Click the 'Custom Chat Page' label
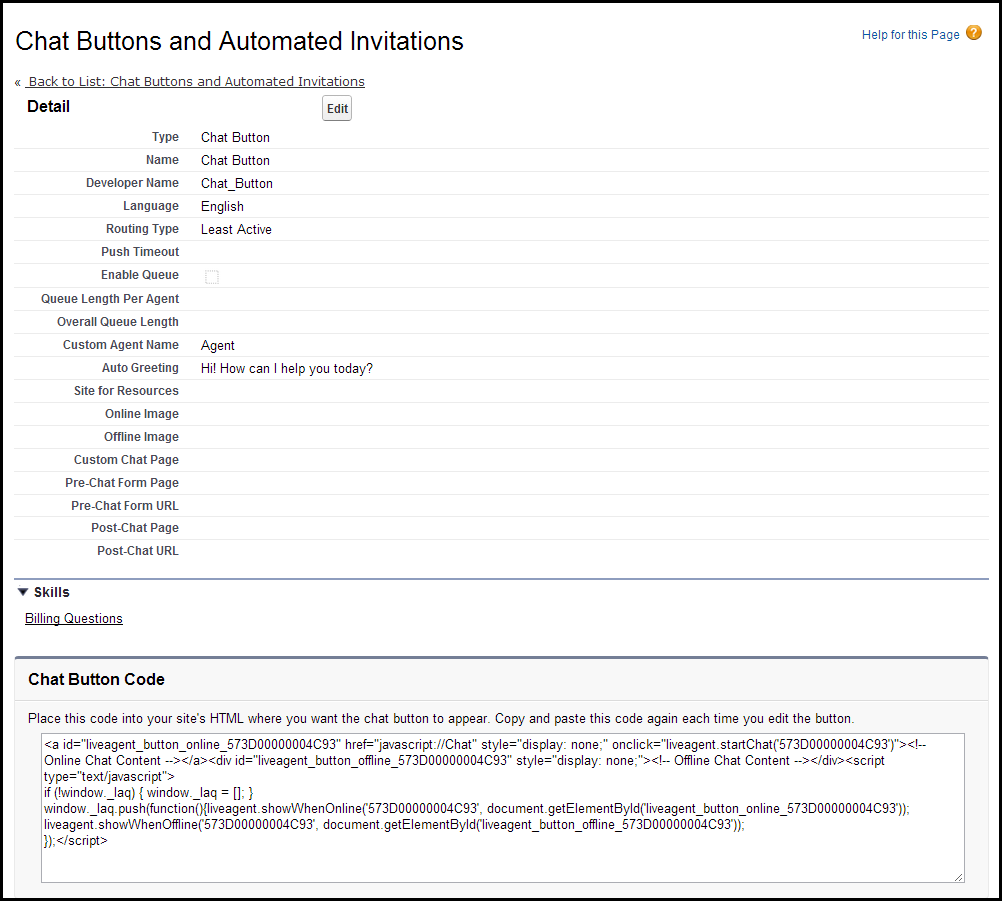Viewport: 1002px width, 901px height. (126, 460)
